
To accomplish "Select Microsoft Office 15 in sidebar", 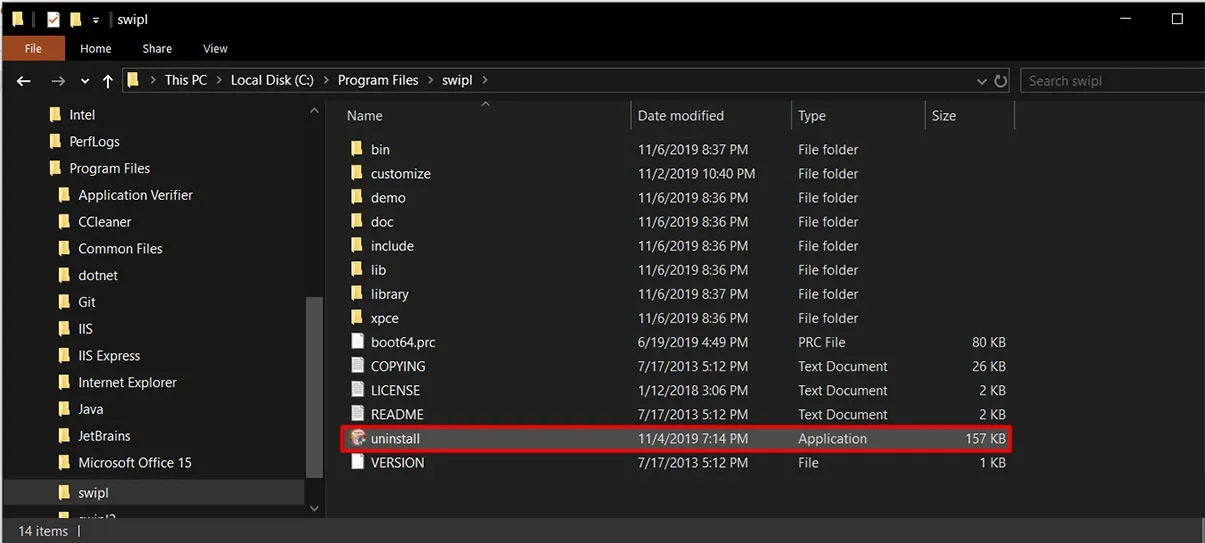I will 135,462.
